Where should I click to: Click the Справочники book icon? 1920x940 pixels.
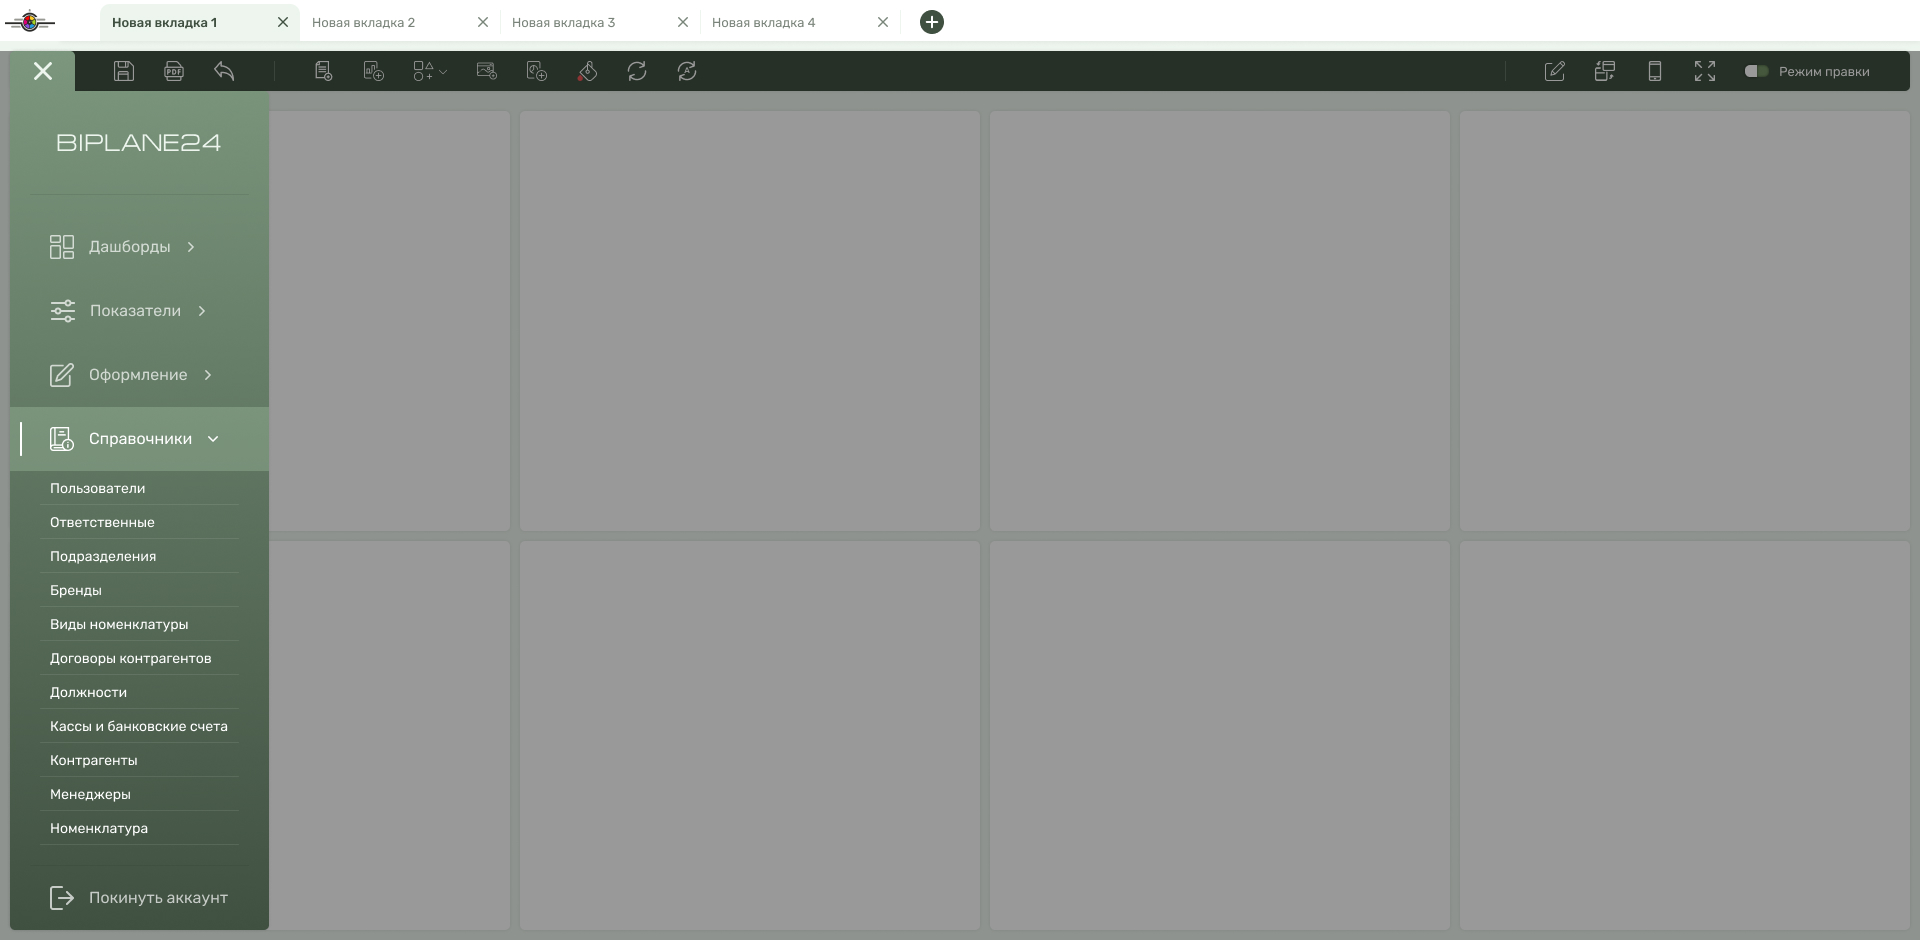pyautogui.click(x=62, y=439)
